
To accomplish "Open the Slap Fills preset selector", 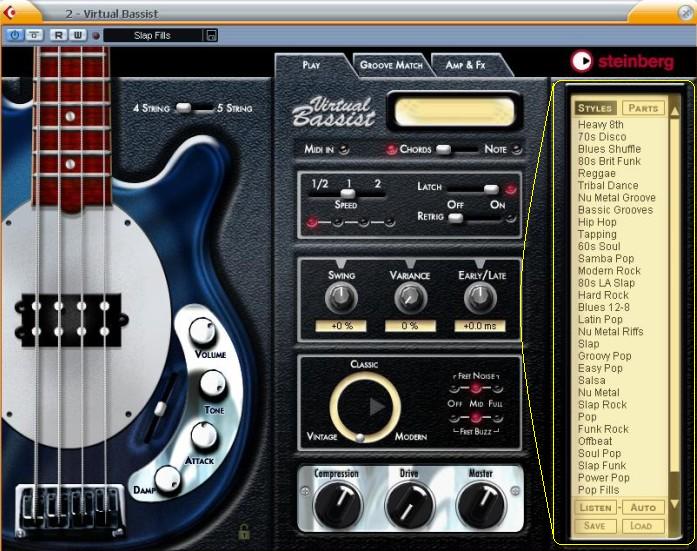I will [152, 35].
